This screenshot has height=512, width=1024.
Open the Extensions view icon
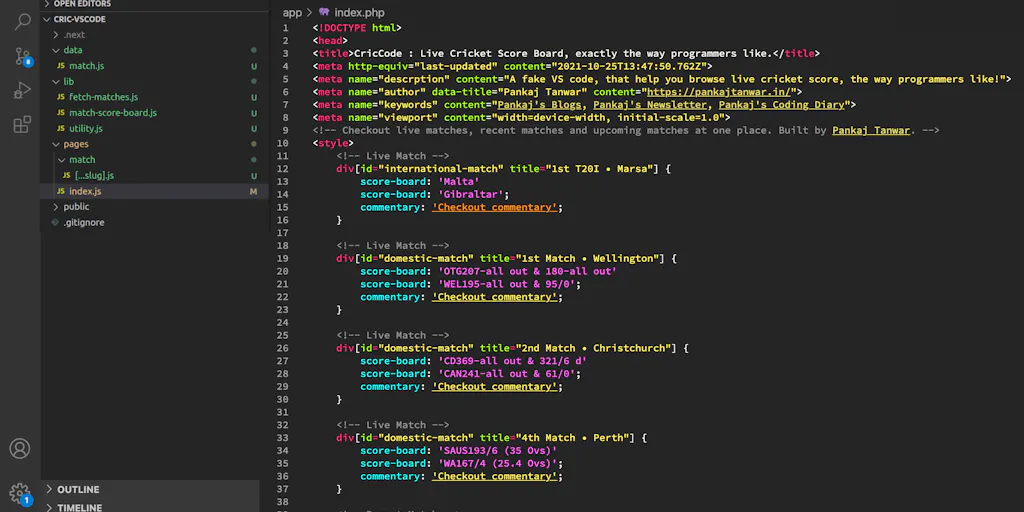pyautogui.click(x=22, y=125)
